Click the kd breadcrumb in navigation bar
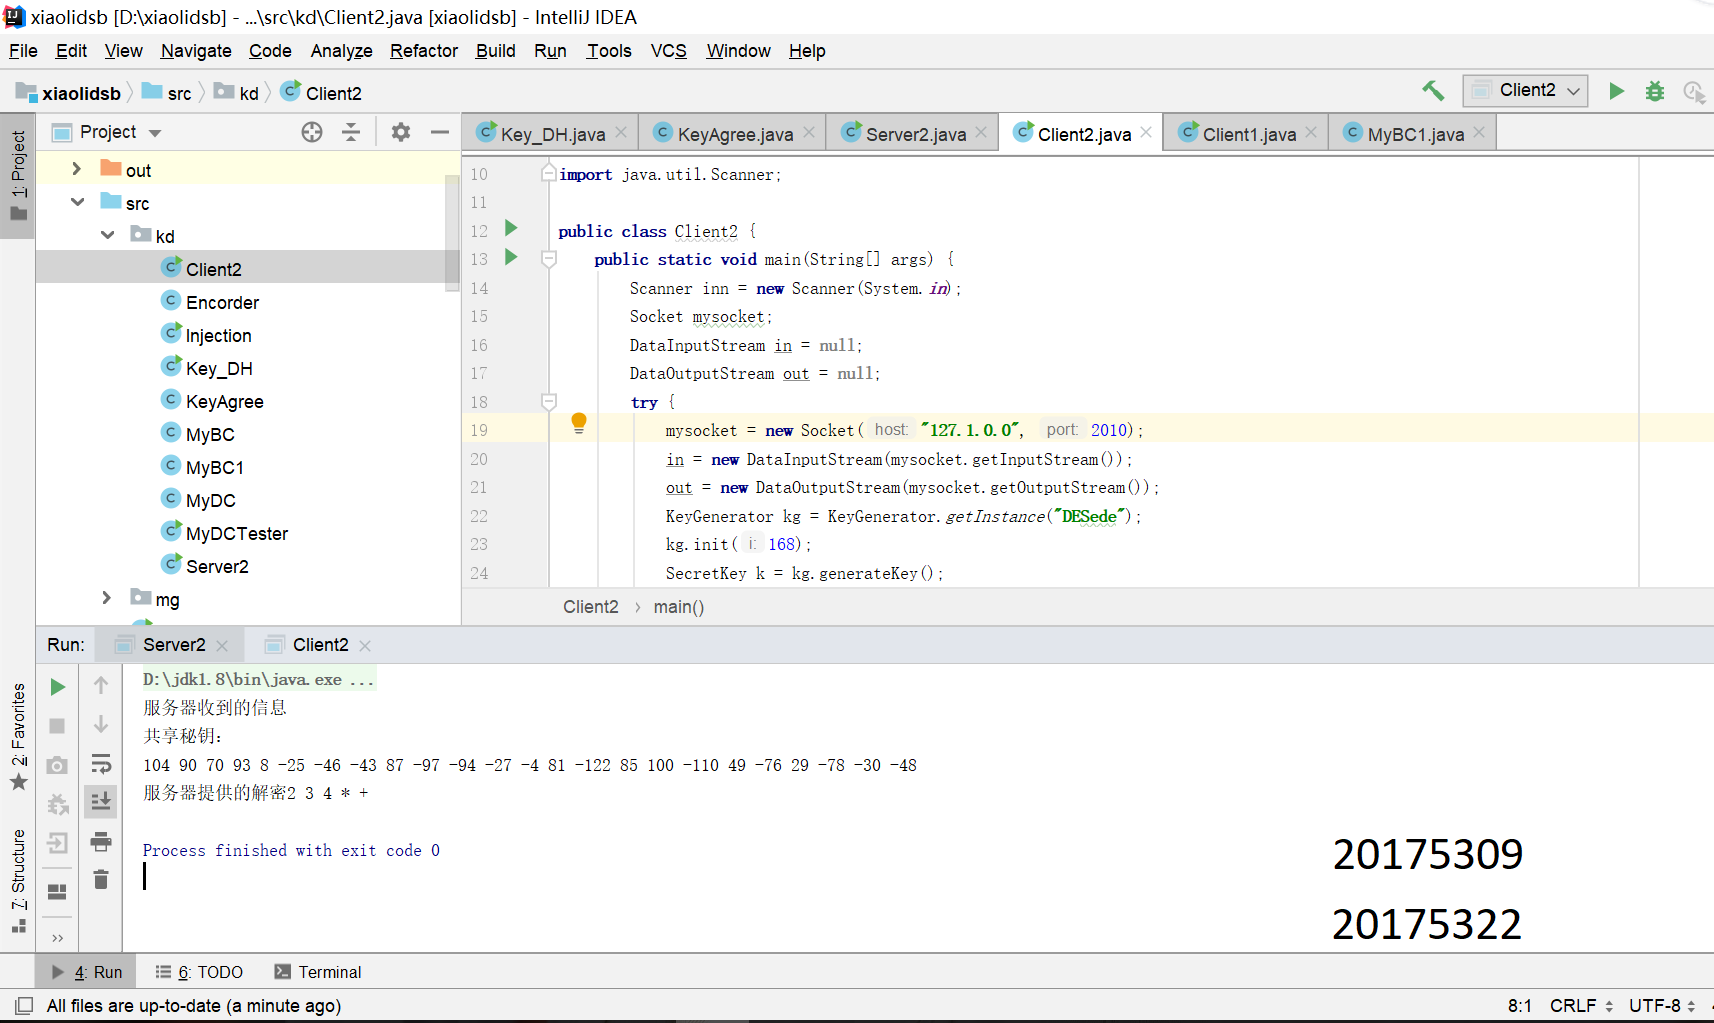The image size is (1714, 1023). [237, 93]
